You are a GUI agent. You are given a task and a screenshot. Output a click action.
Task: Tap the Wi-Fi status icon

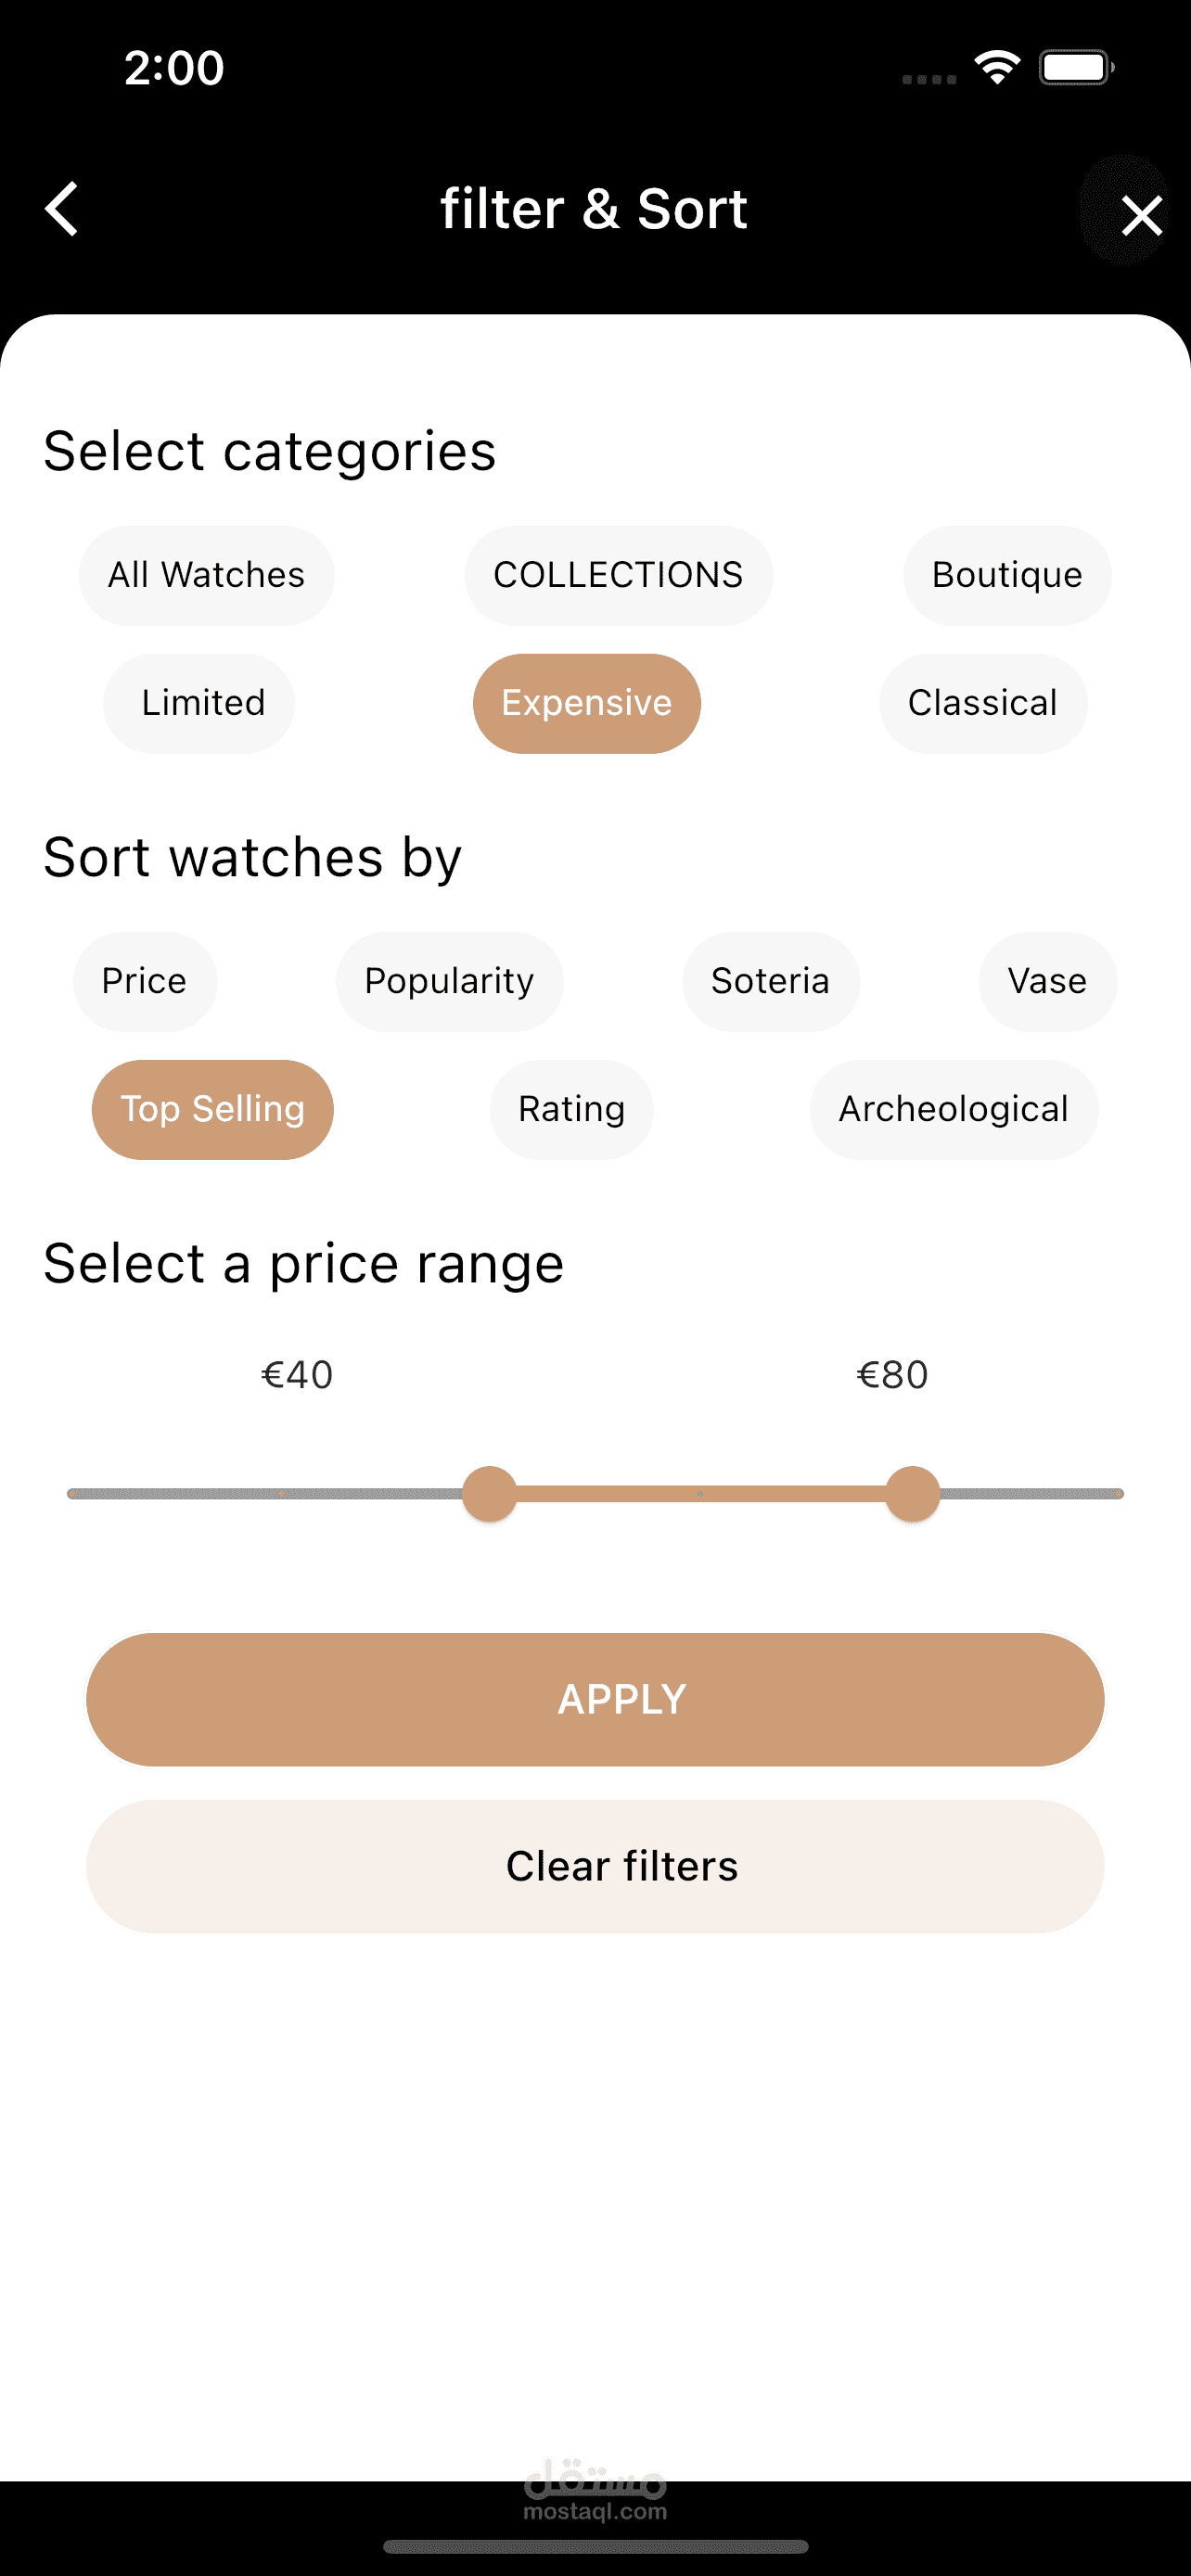[x=996, y=67]
